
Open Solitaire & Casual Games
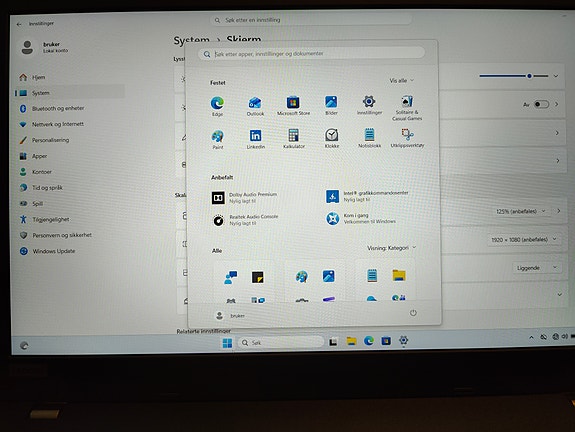tap(407, 108)
